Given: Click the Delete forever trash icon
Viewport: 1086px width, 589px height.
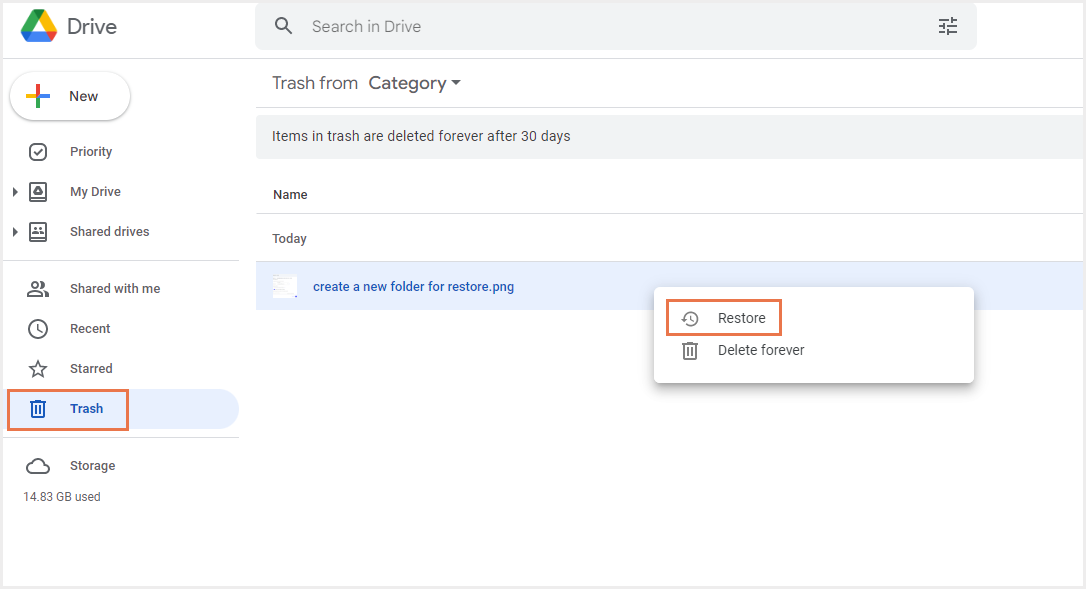Looking at the screenshot, I should coord(690,351).
